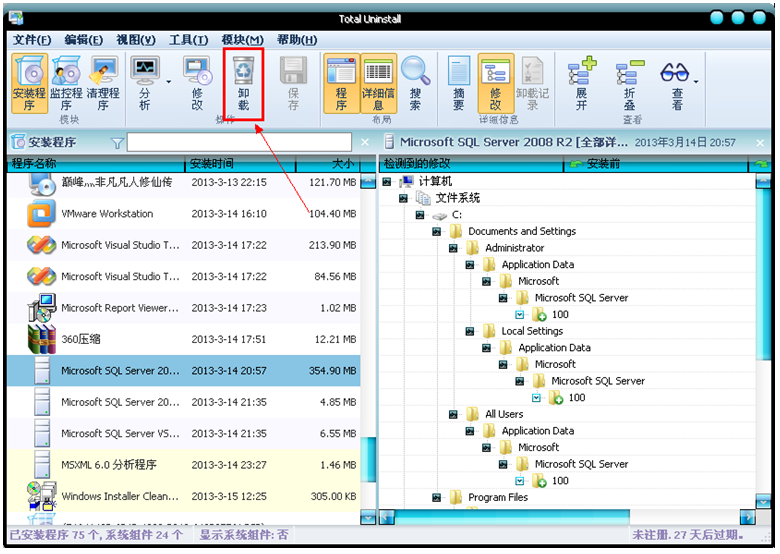Click the Total Uninstall title bar app icon
The height and width of the screenshot is (554, 780).
[16, 18]
